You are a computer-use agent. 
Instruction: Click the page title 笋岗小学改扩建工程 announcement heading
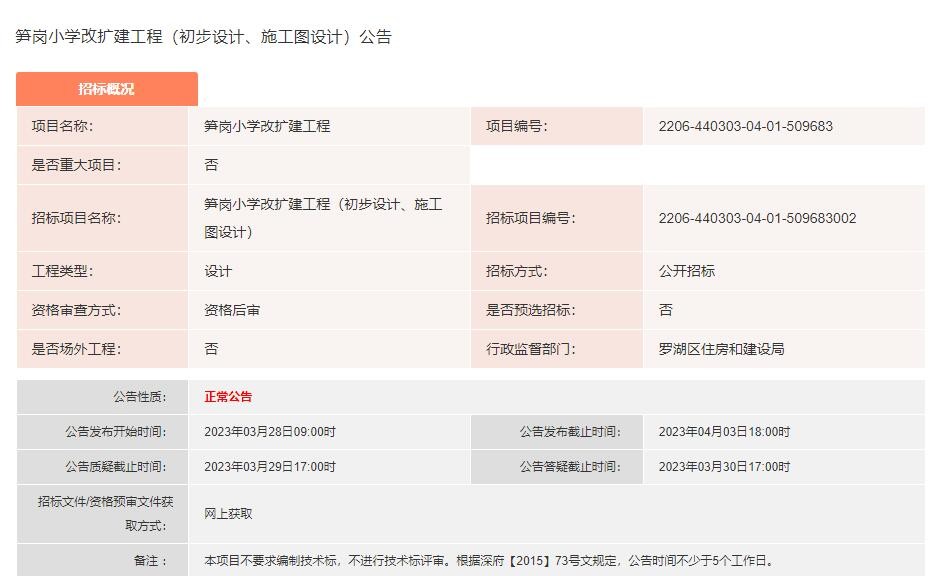click(x=204, y=37)
